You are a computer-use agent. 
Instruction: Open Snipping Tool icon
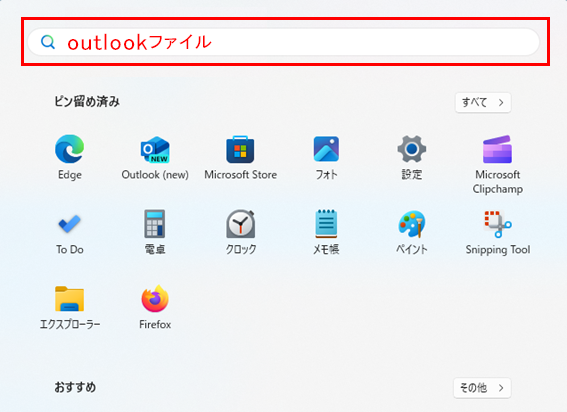[498, 224]
